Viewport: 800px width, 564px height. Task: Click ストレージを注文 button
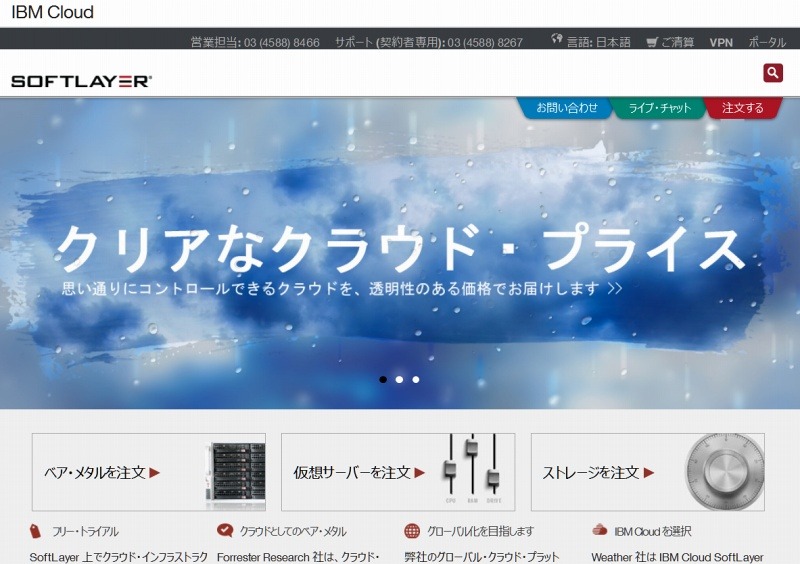(x=647, y=472)
